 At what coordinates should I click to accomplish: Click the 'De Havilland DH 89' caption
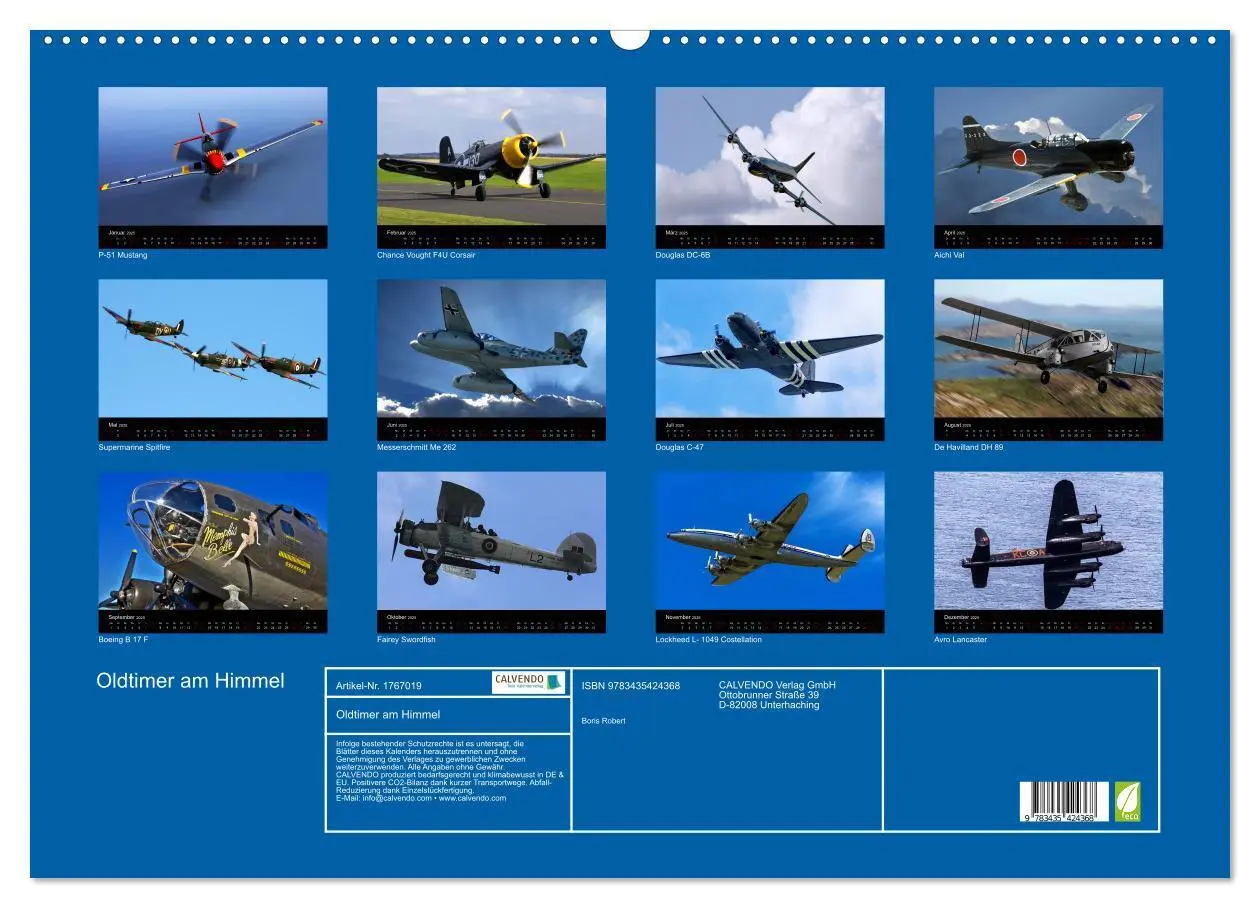tap(969, 447)
